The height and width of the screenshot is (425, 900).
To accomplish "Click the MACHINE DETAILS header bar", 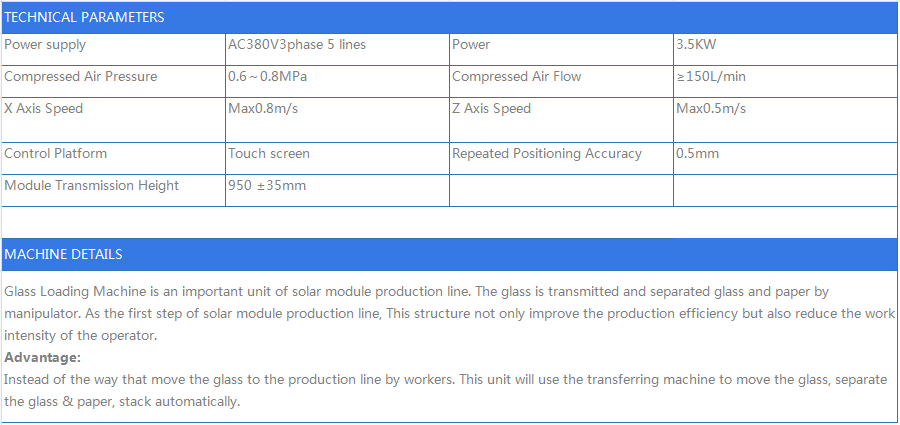I will [449, 254].
